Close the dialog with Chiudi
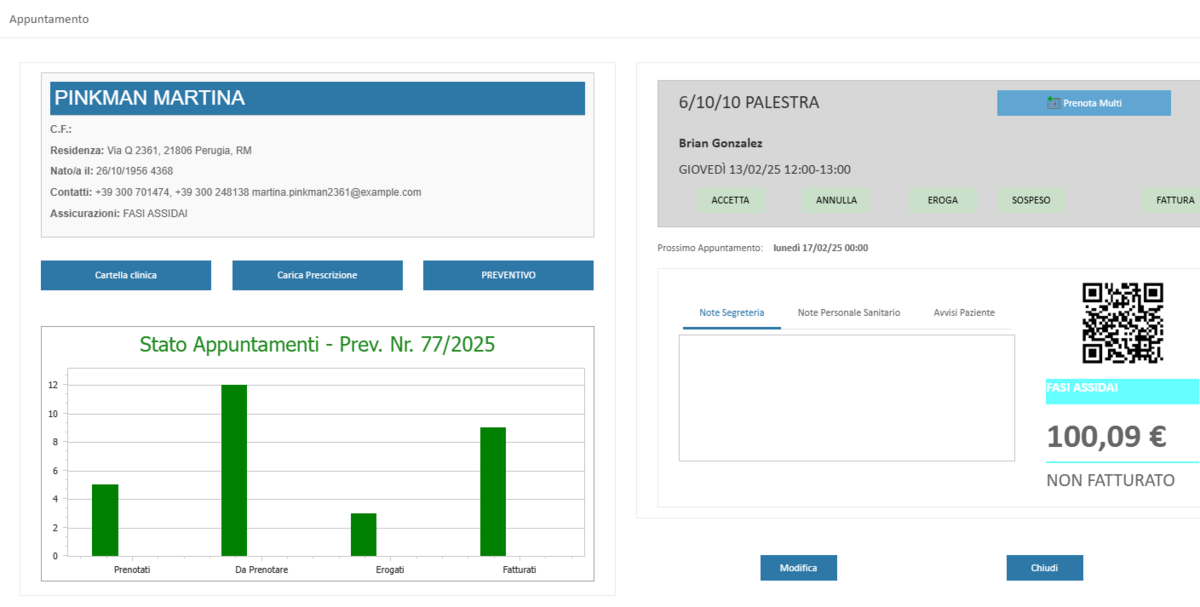1200x607 pixels. [x=1044, y=568]
